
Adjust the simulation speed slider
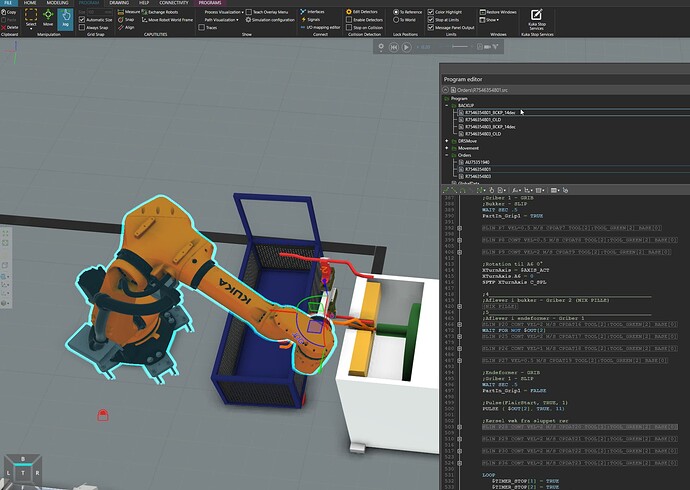pos(460,47)
